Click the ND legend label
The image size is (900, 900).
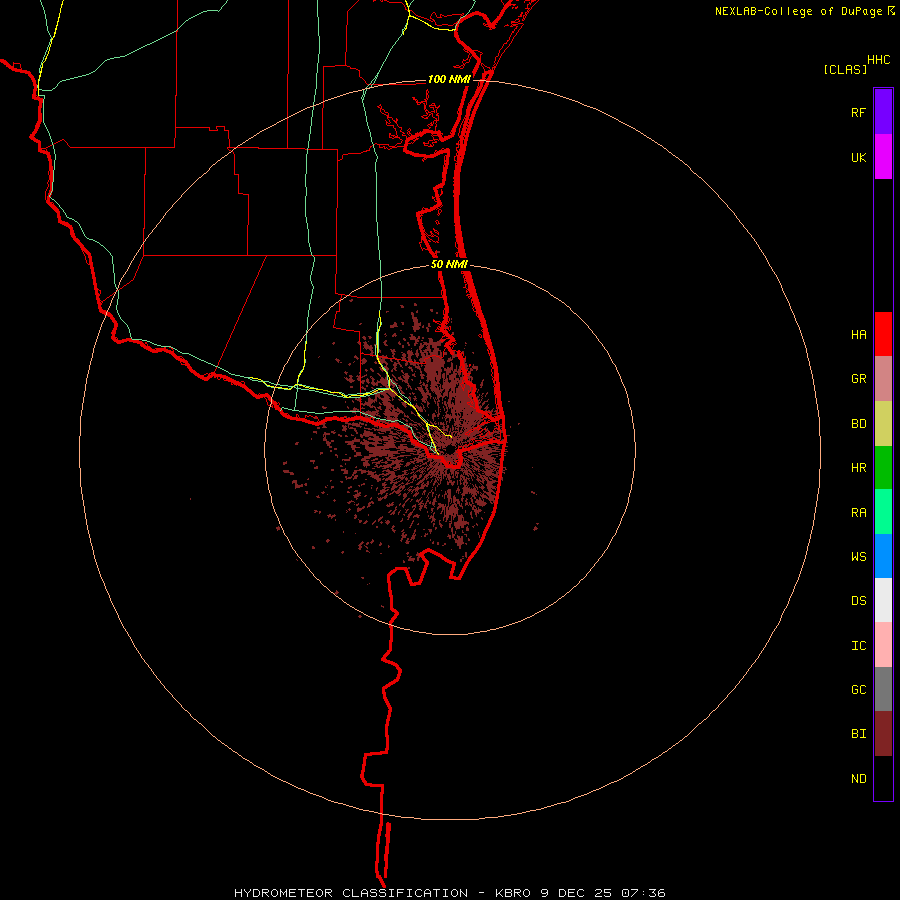click(x=858, y=778)
